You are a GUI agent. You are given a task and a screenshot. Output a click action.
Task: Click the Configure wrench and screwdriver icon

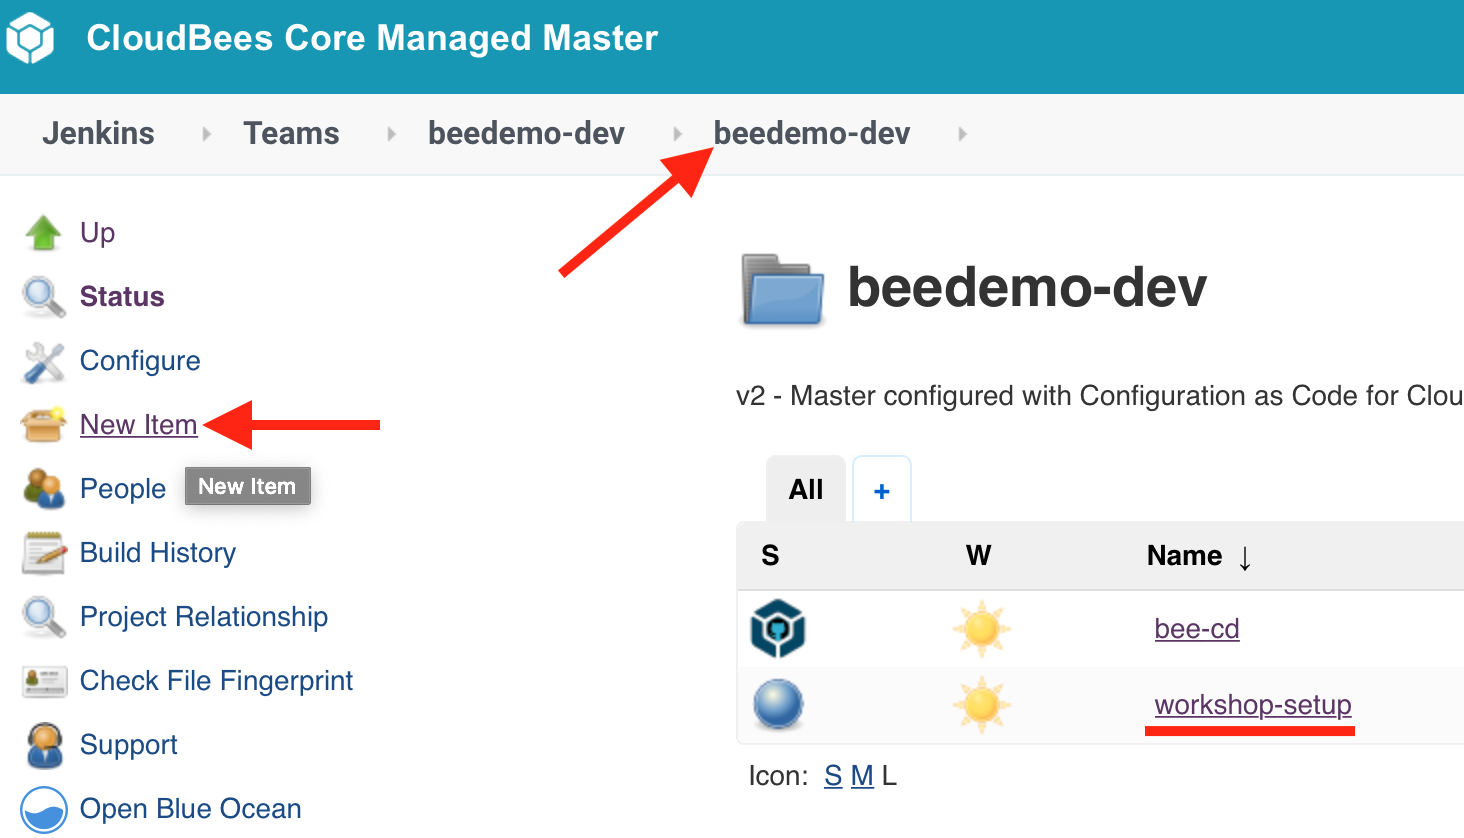pos(43,362)
